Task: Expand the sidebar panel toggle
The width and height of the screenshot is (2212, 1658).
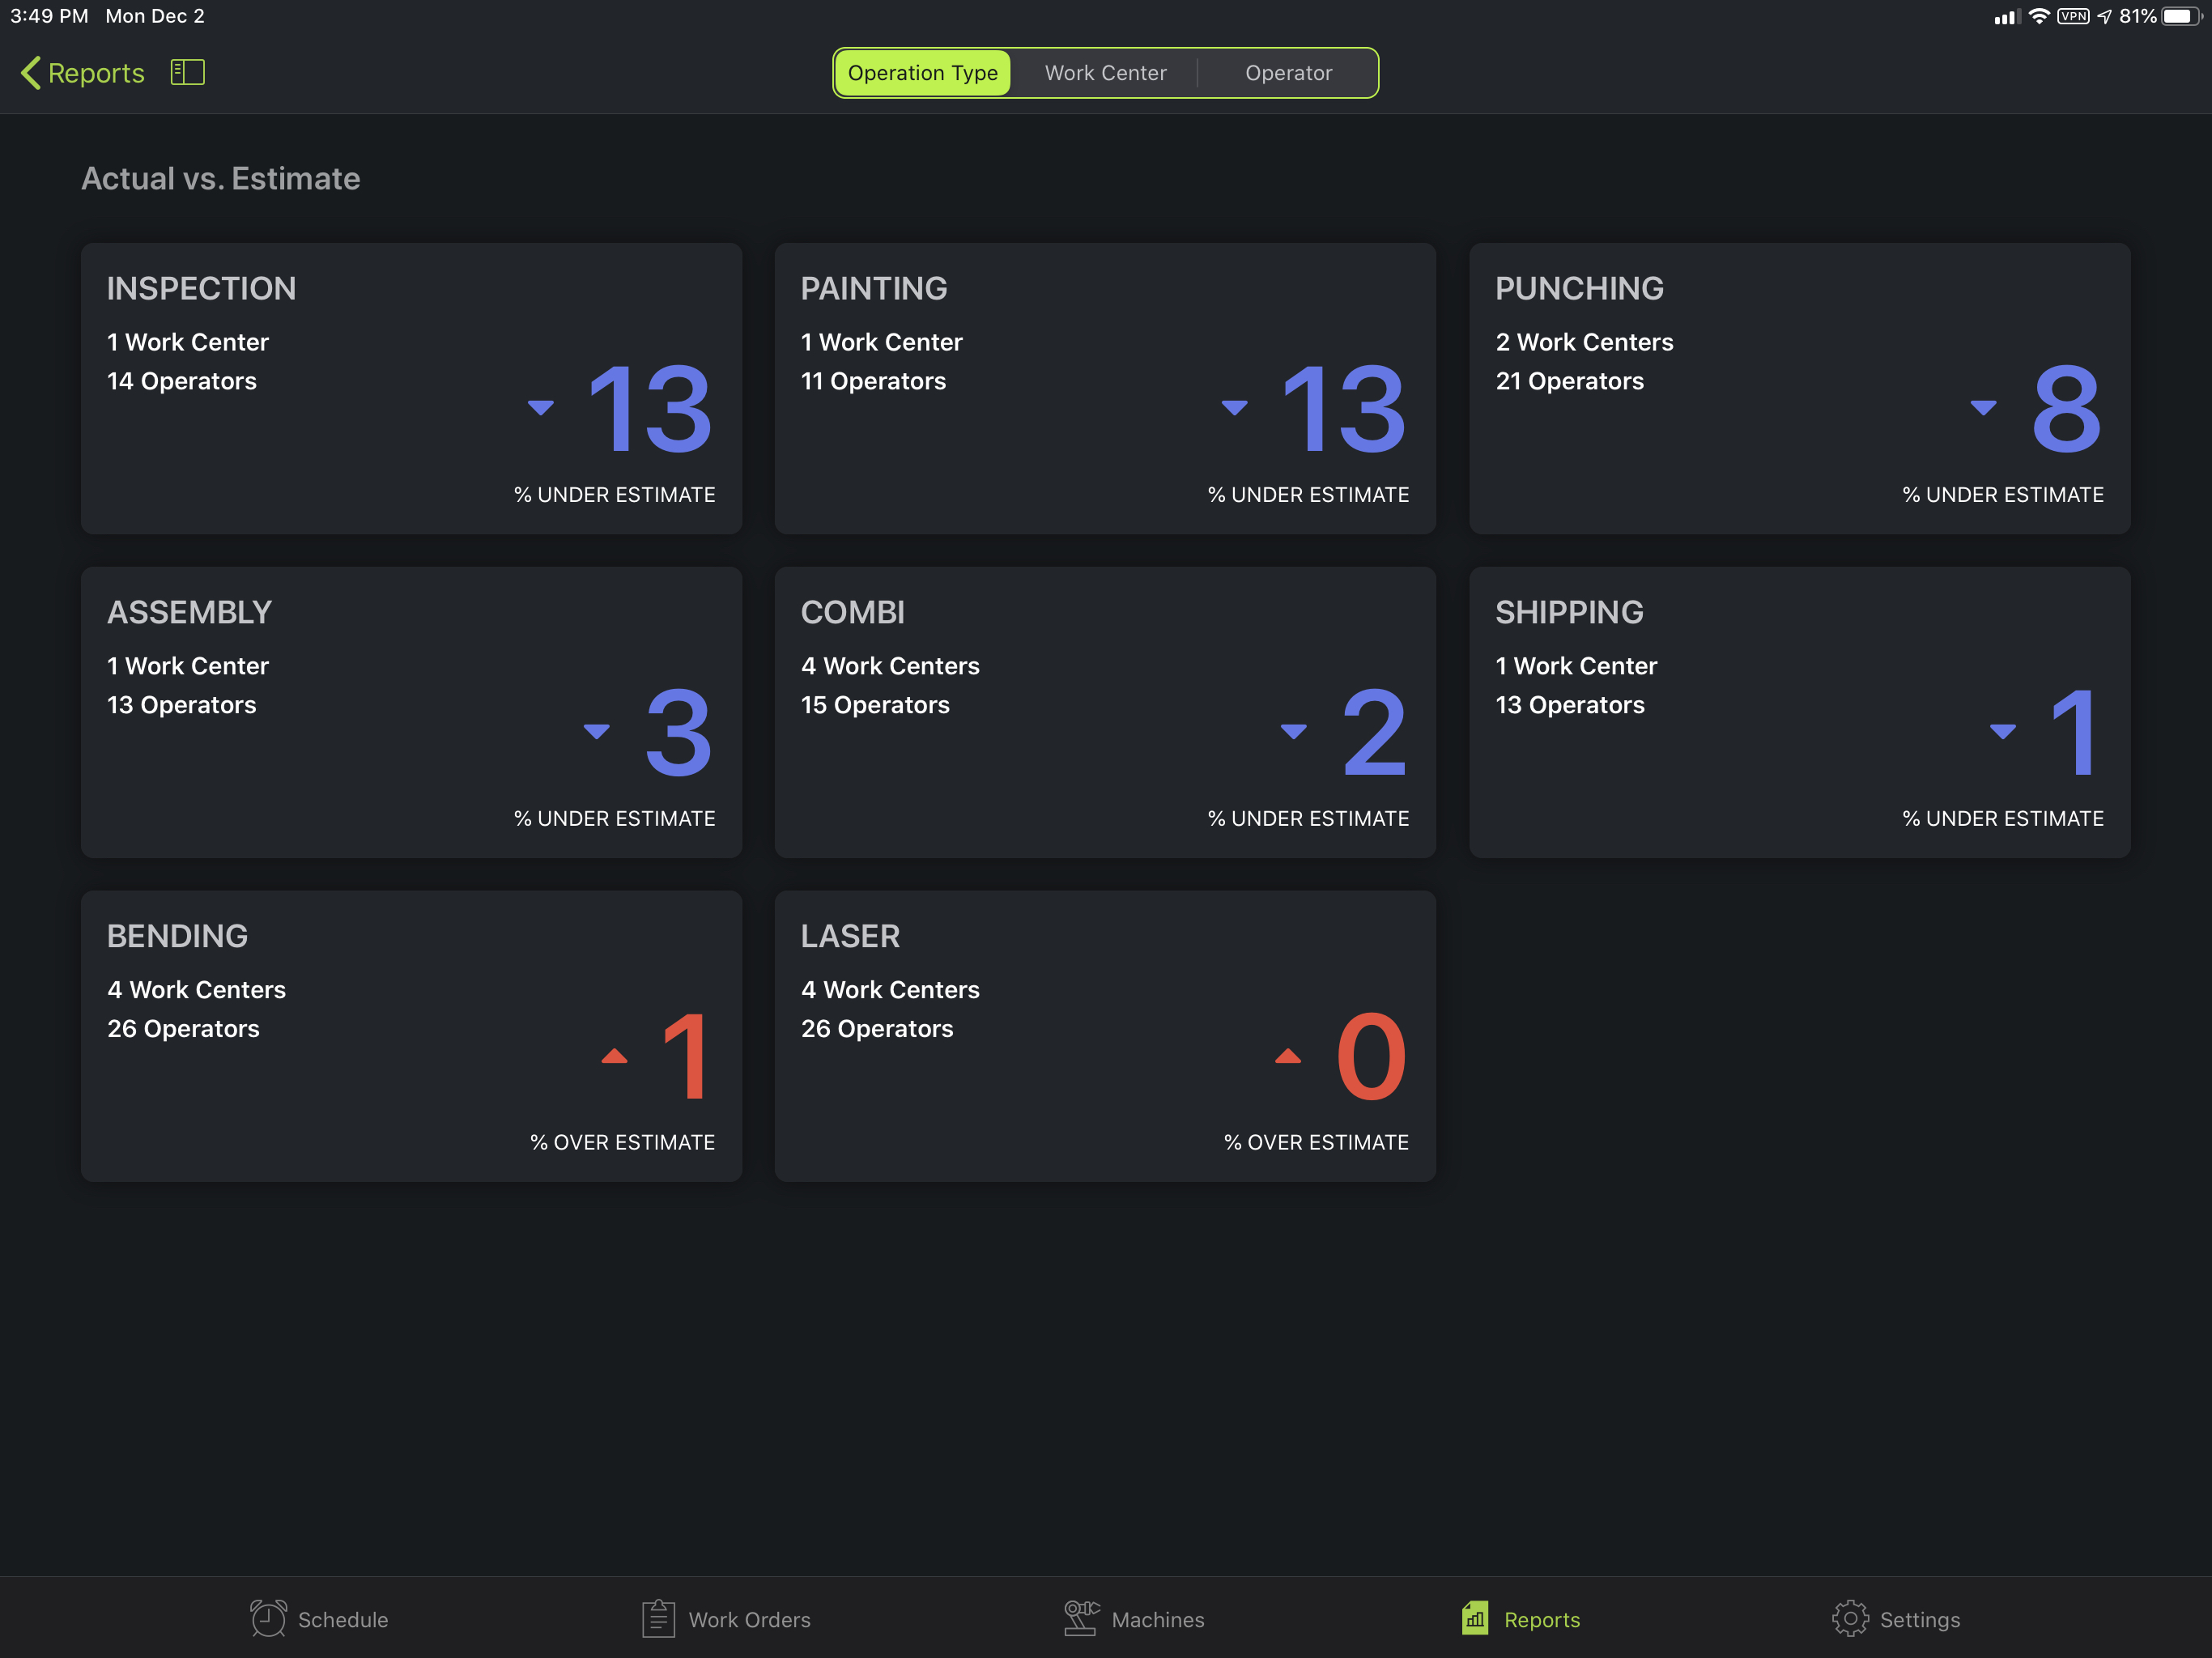Action: click(188, 71)
